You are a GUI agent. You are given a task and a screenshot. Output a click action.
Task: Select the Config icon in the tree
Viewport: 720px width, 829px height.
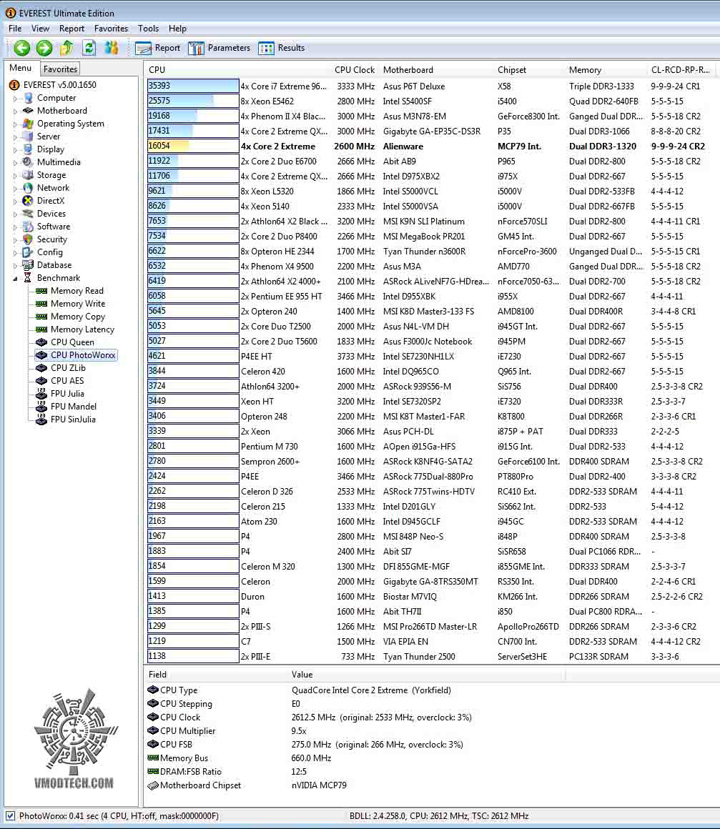29,252
